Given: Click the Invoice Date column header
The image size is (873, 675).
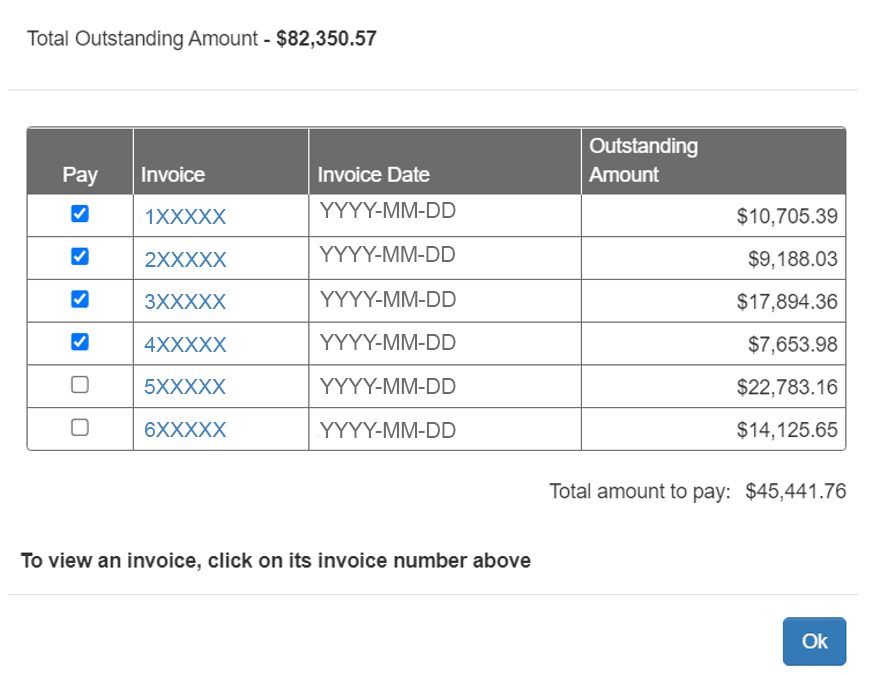Looking at the screenshot, I should pyautogui.click(x=373, y=173).
